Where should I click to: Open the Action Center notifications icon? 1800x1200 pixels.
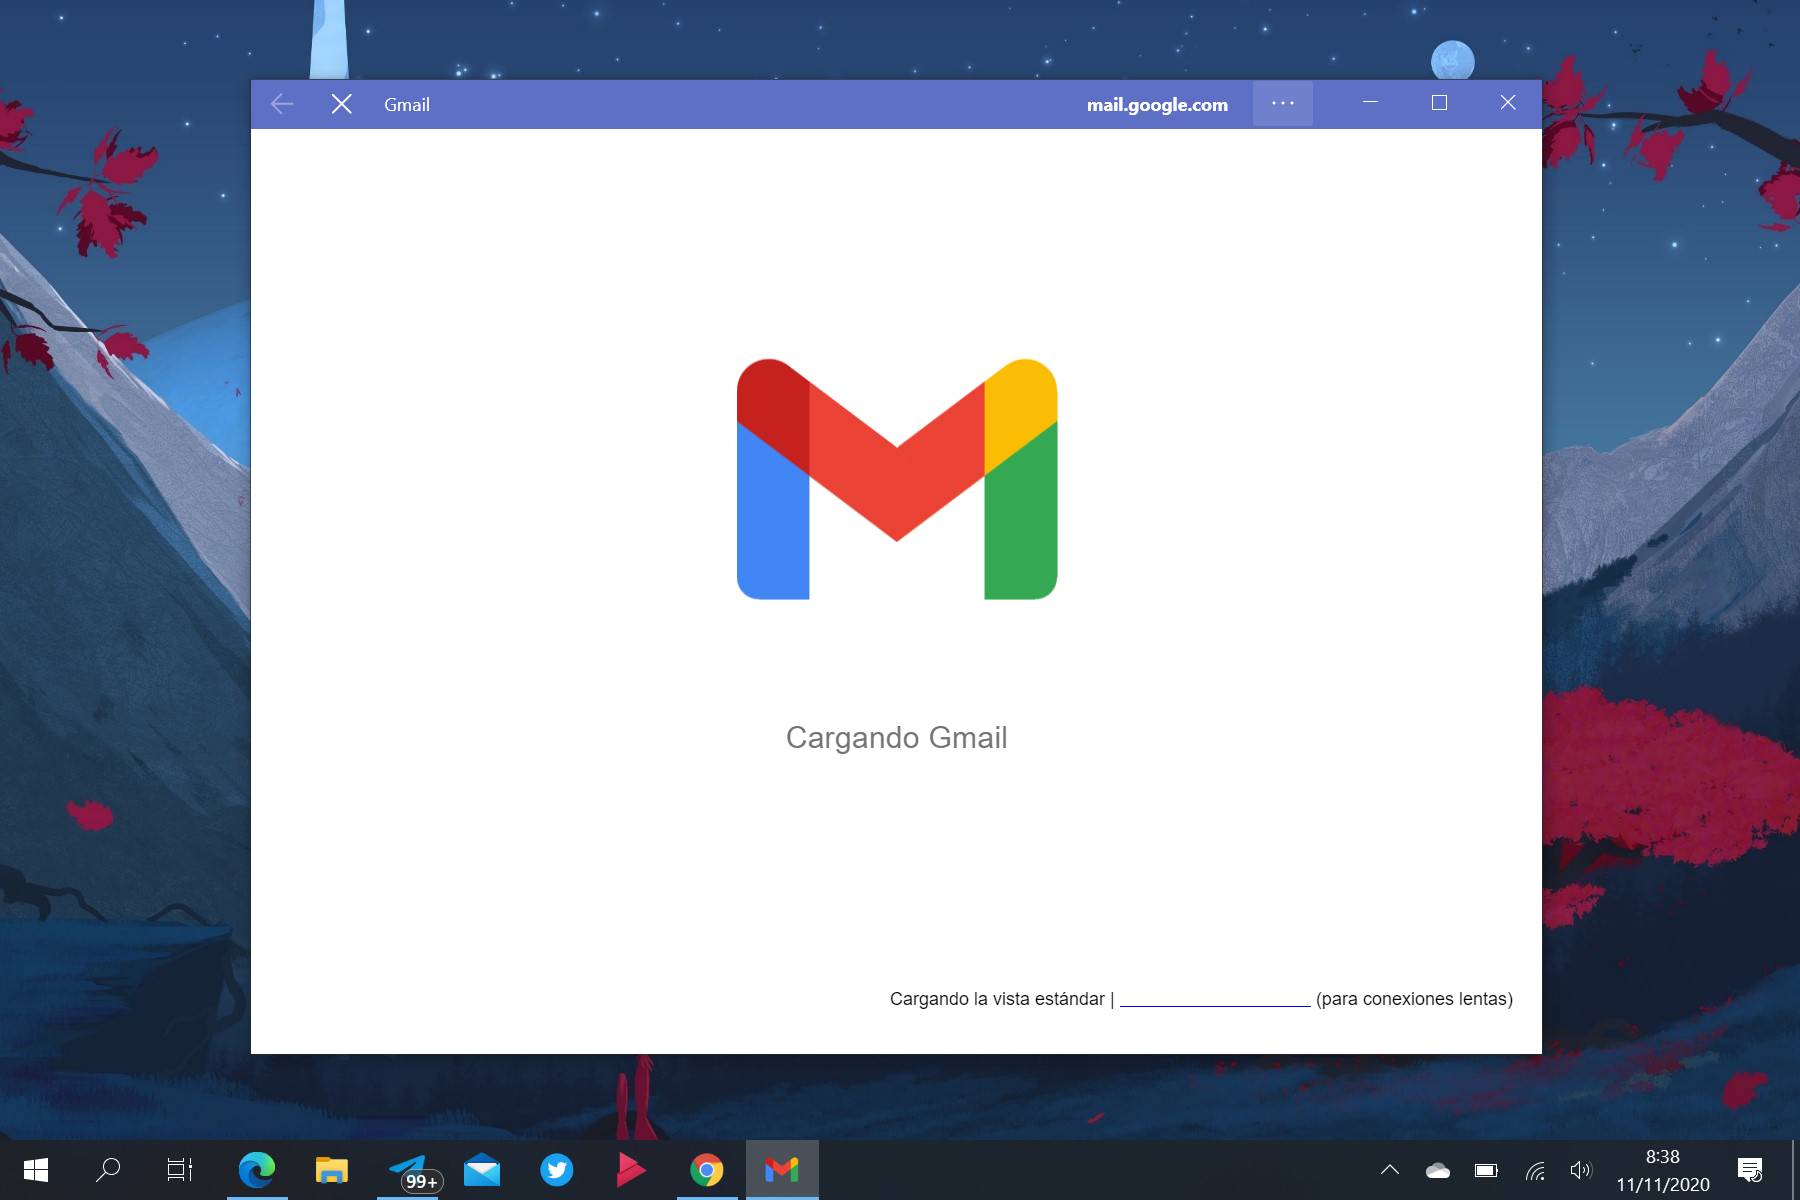pyautogui.click(x=1750, y=1170)
